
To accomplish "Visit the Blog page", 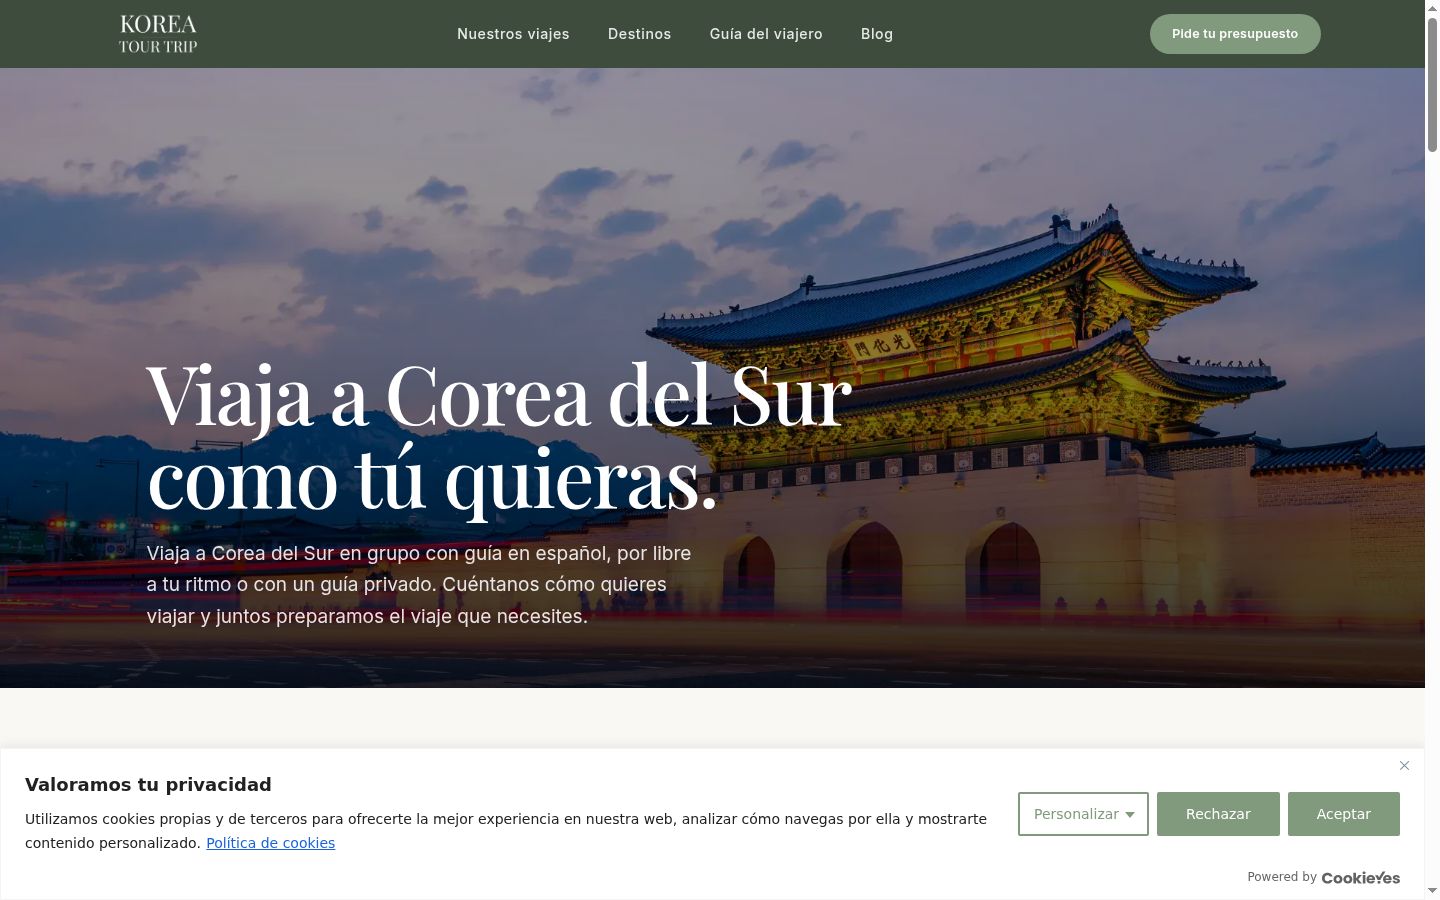I will pyautogui.click(x=877, y=34).
